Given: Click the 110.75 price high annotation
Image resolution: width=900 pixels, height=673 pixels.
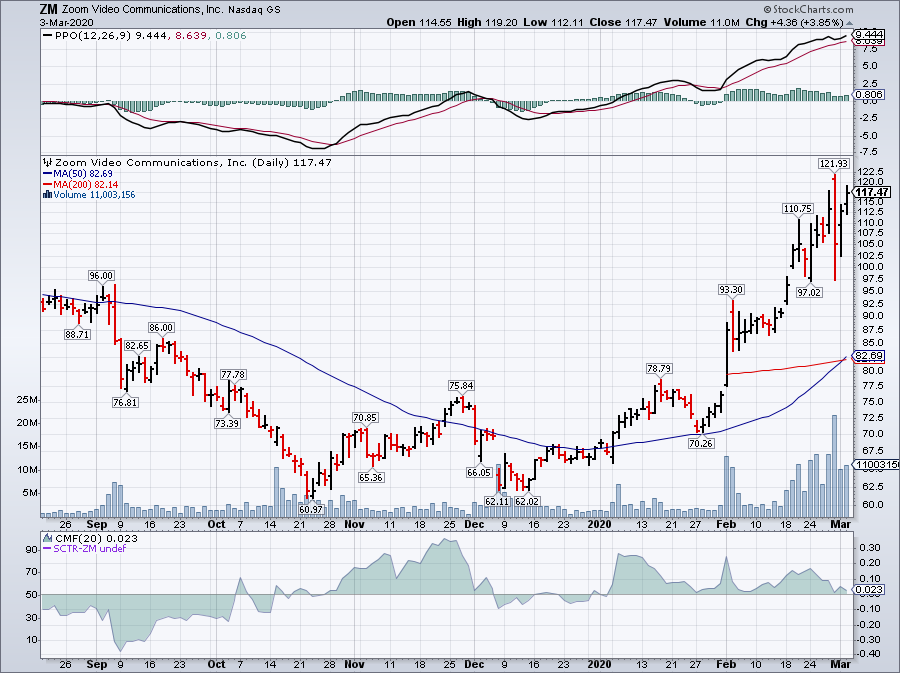Looking at the screenshot, I should (x=798, y=209).
